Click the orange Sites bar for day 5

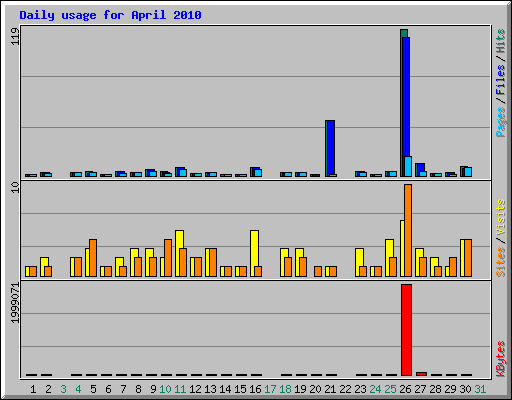pos(93,258)
